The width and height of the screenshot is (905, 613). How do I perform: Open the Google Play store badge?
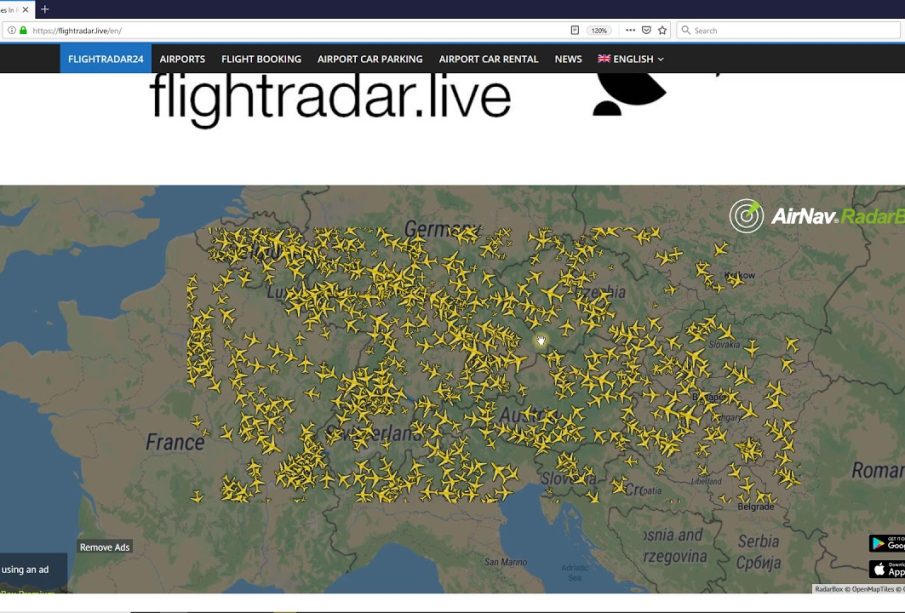click(887, 543)
